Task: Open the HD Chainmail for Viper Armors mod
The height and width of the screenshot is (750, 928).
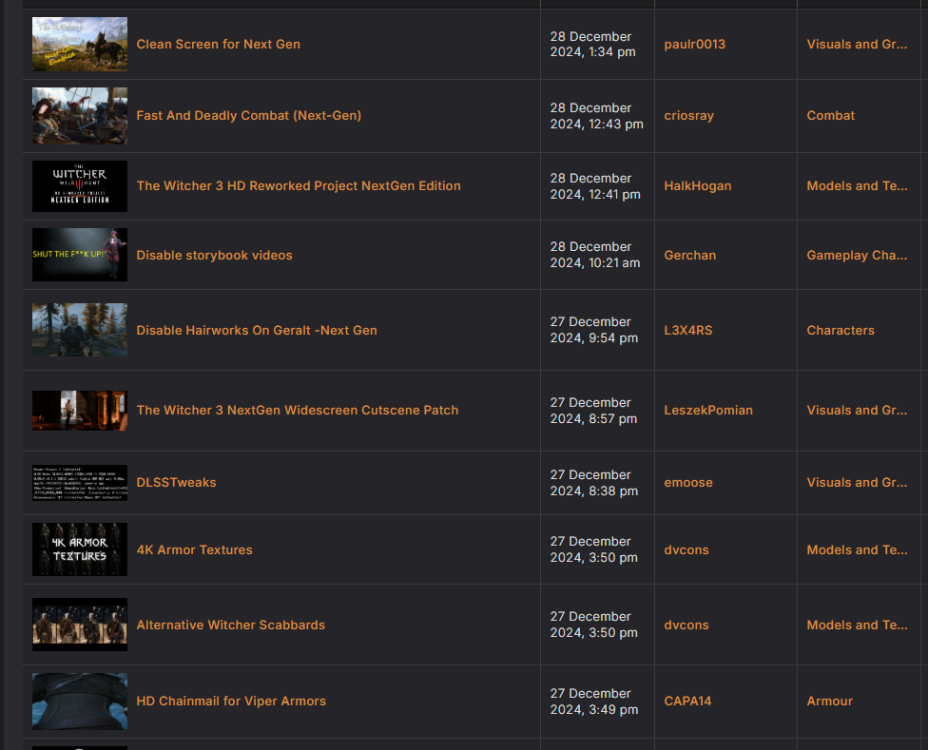Action: pyautogui.click(x=231, y=701)
